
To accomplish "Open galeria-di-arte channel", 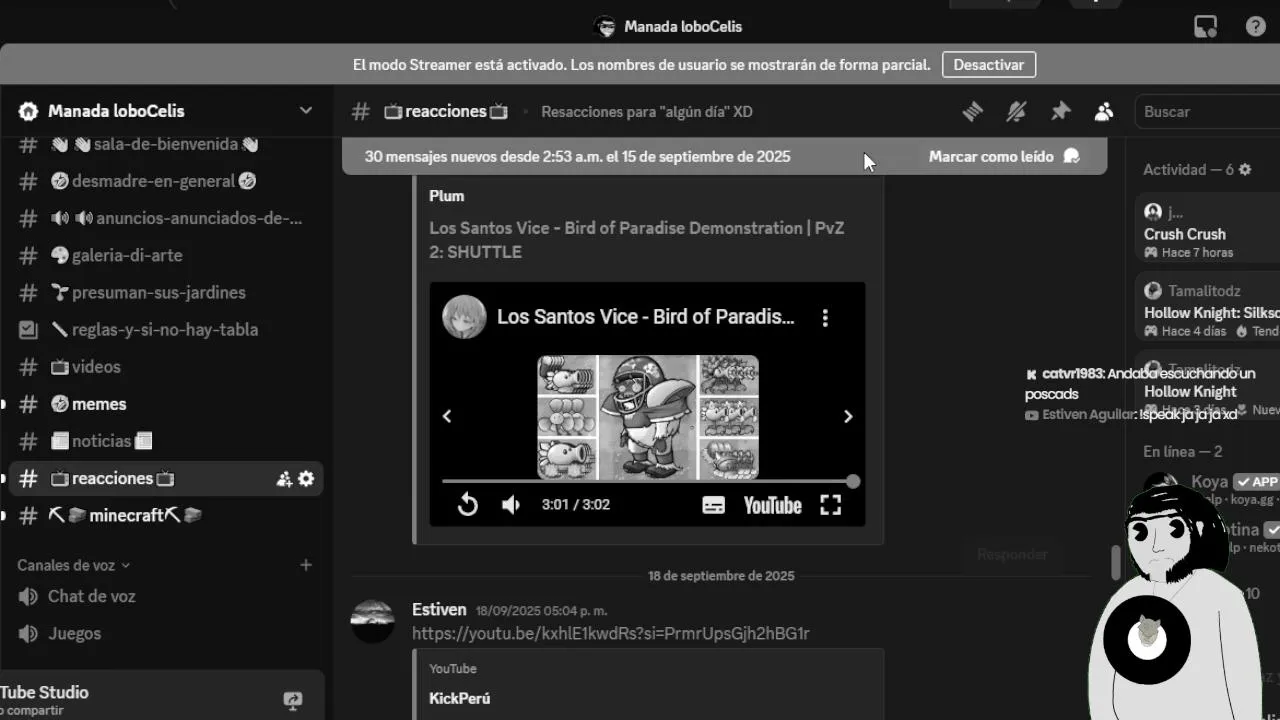I will (x=165, y=255).
